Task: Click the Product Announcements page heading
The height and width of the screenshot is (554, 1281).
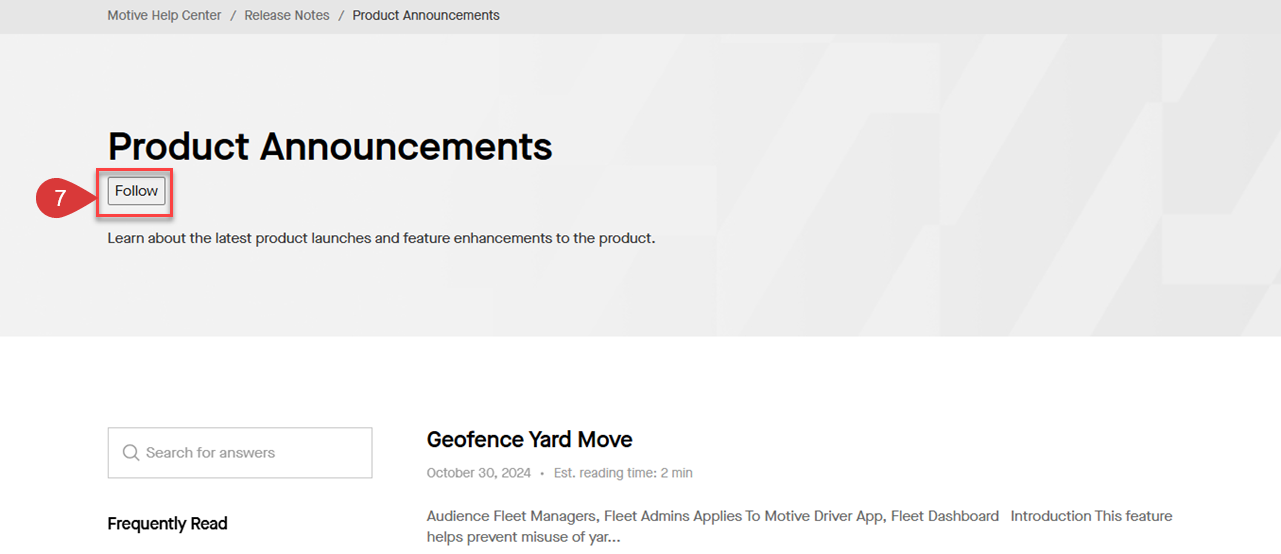Action: tap(330, 147)
